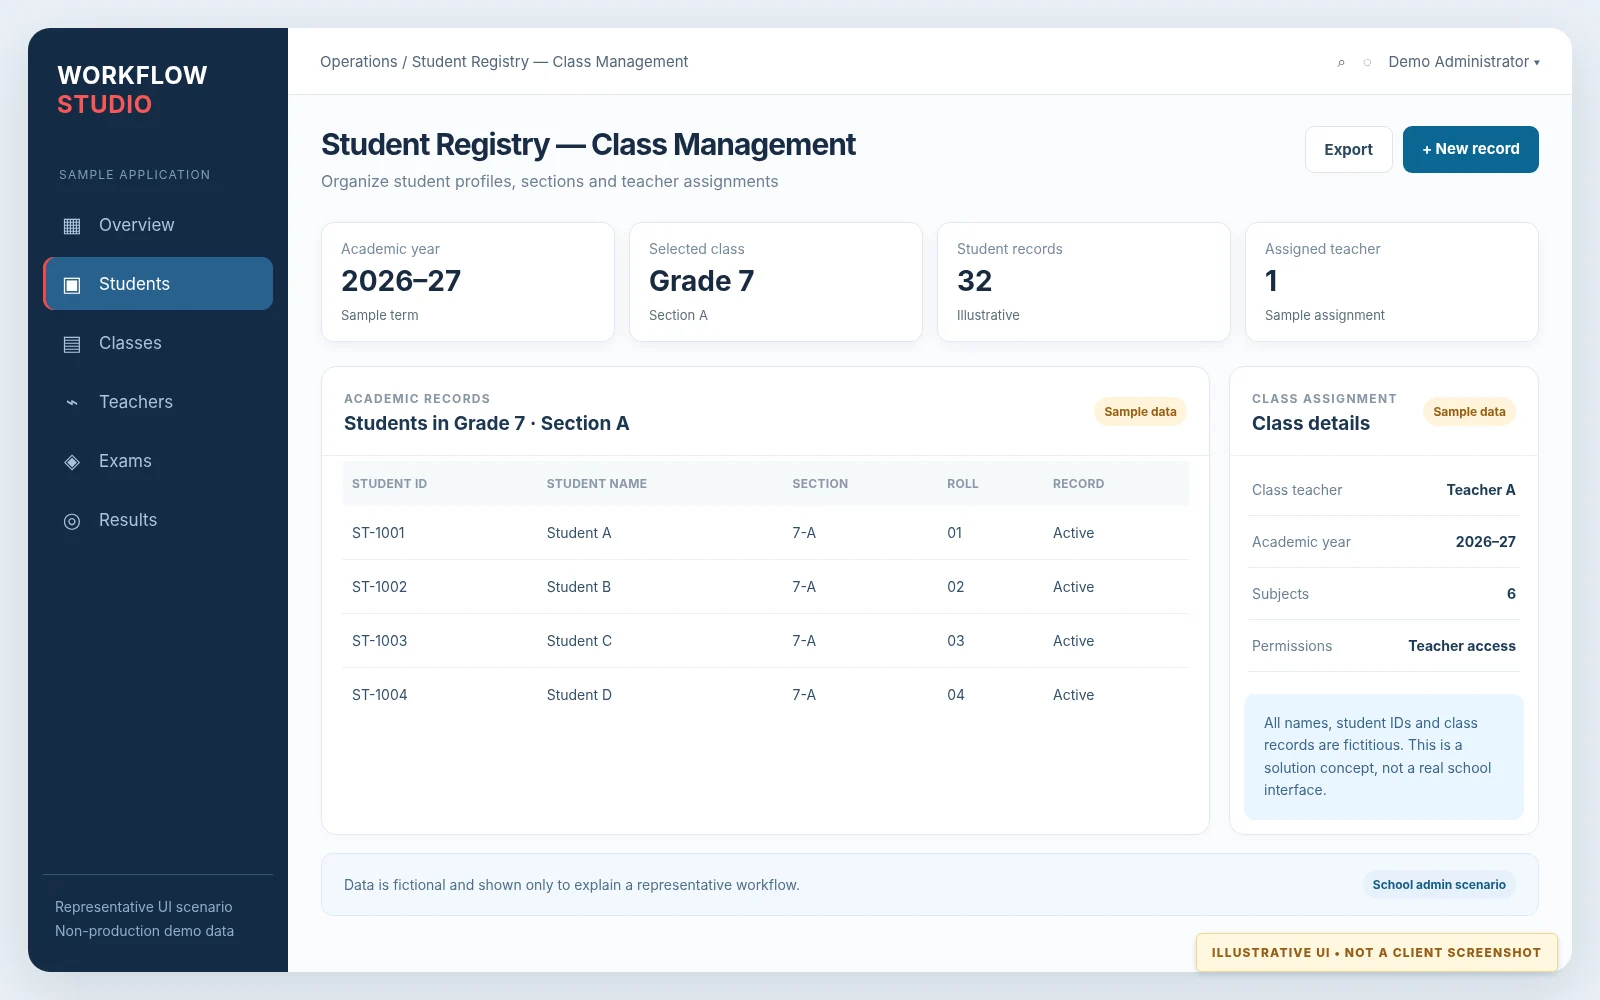This screenshot has height=1000, width=1600.
Task: Click the Results target icon in sidebar
Action: pyautogui.click(x=72, y=521)
